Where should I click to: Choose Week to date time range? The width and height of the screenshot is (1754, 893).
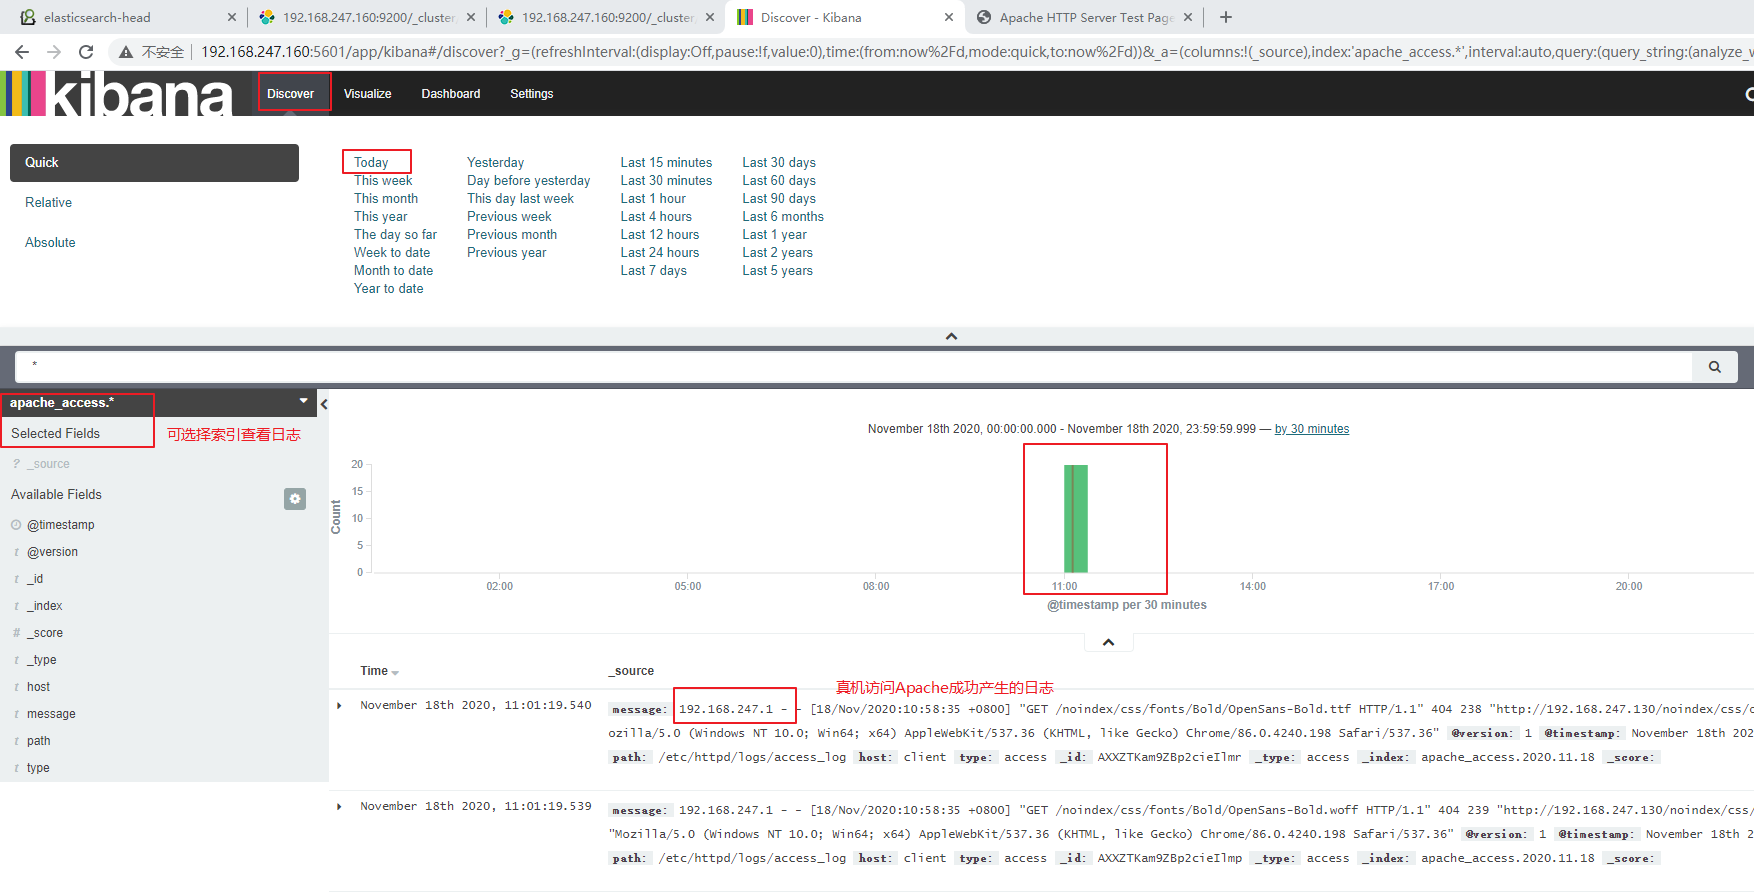[392, 253]
